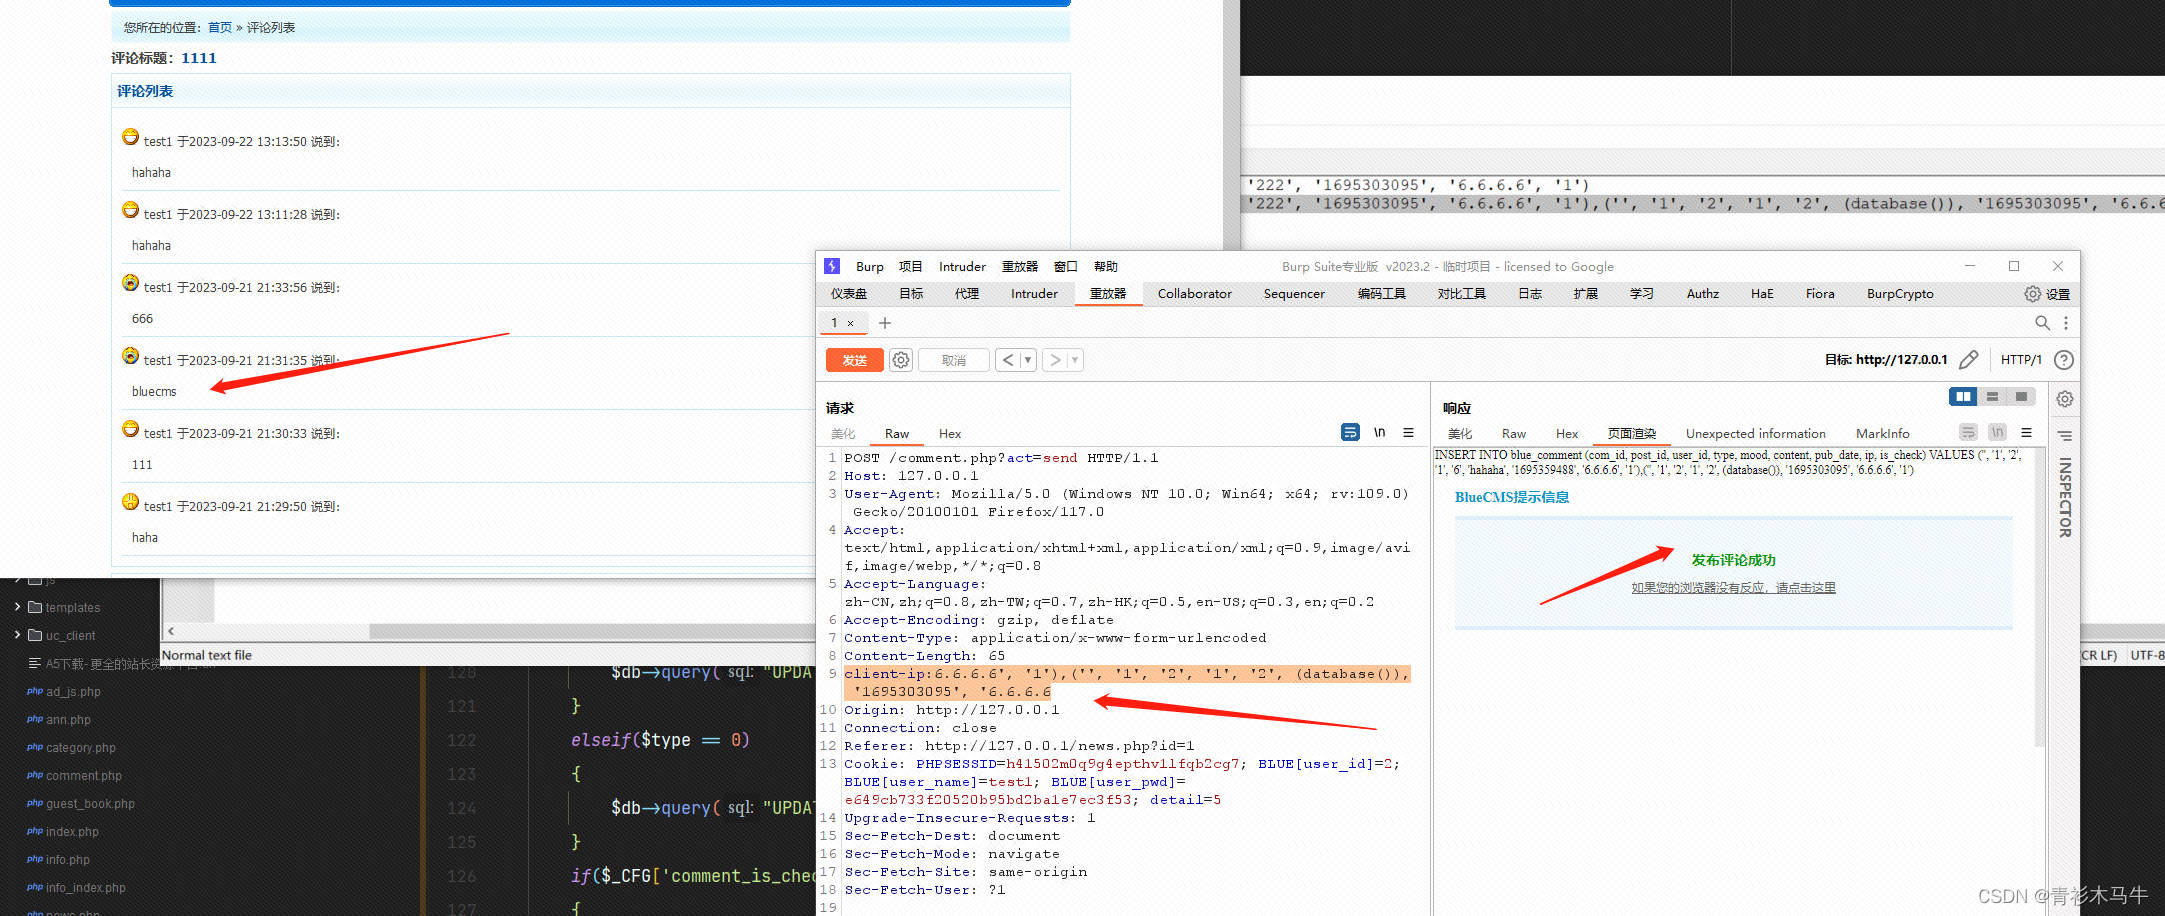
Task: Click the 取消 cancel button
Action: pos(954,360)
